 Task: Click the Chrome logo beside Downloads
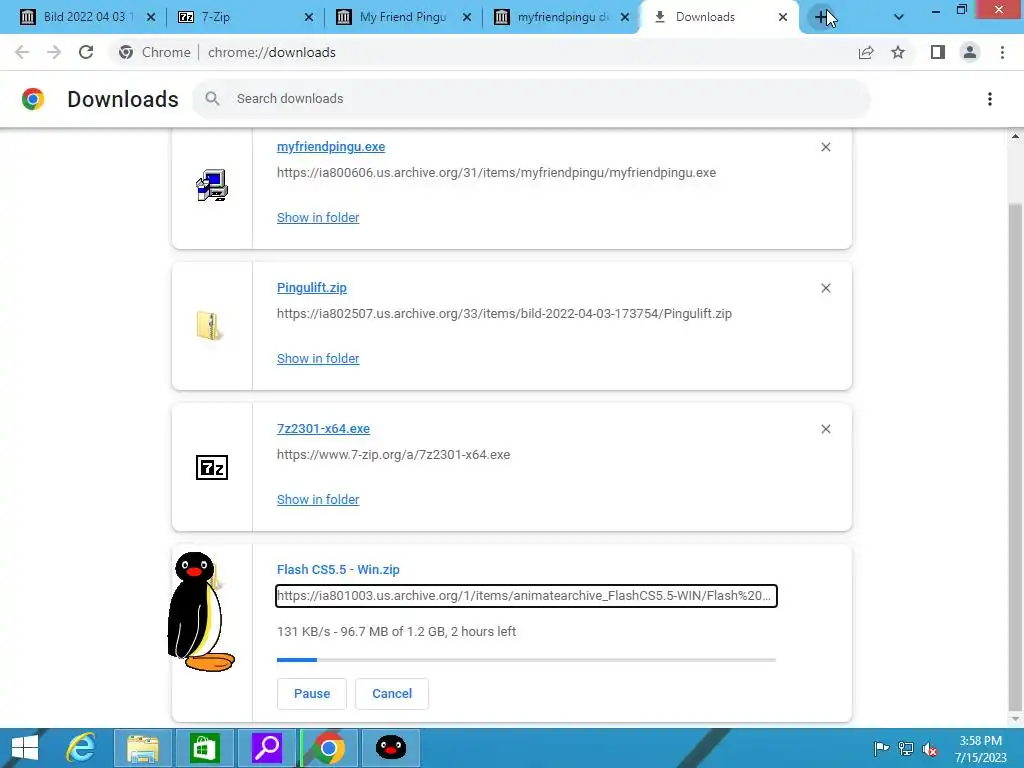coord(33,99)
